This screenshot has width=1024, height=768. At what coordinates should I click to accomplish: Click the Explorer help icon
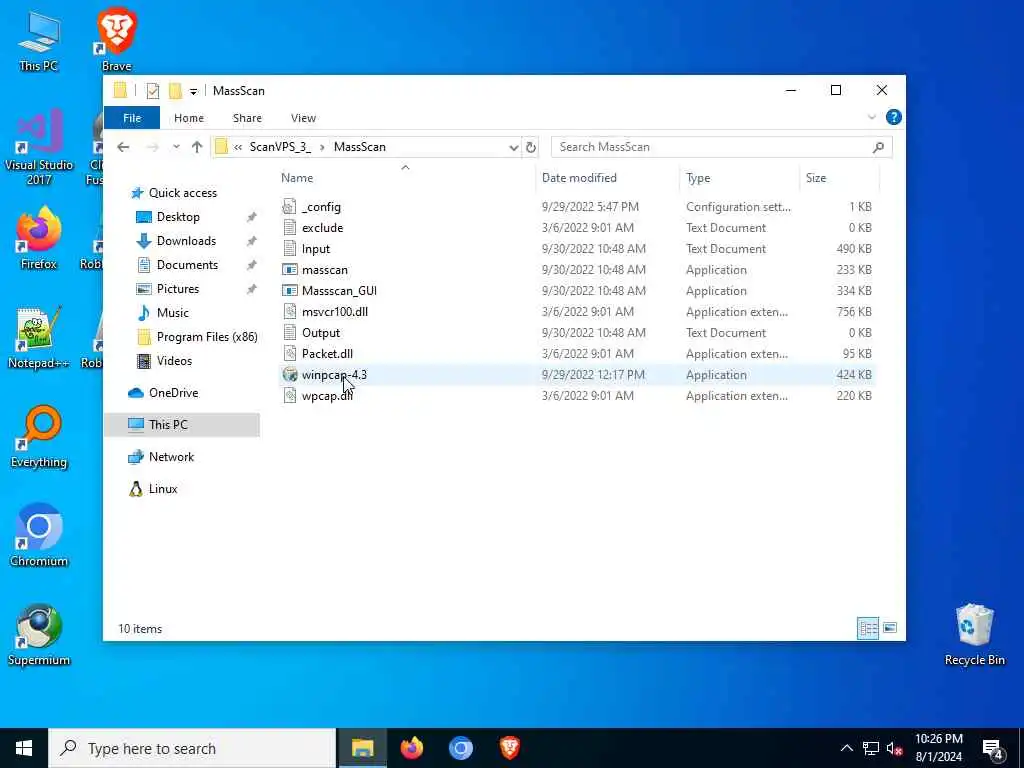coord(893,118)
